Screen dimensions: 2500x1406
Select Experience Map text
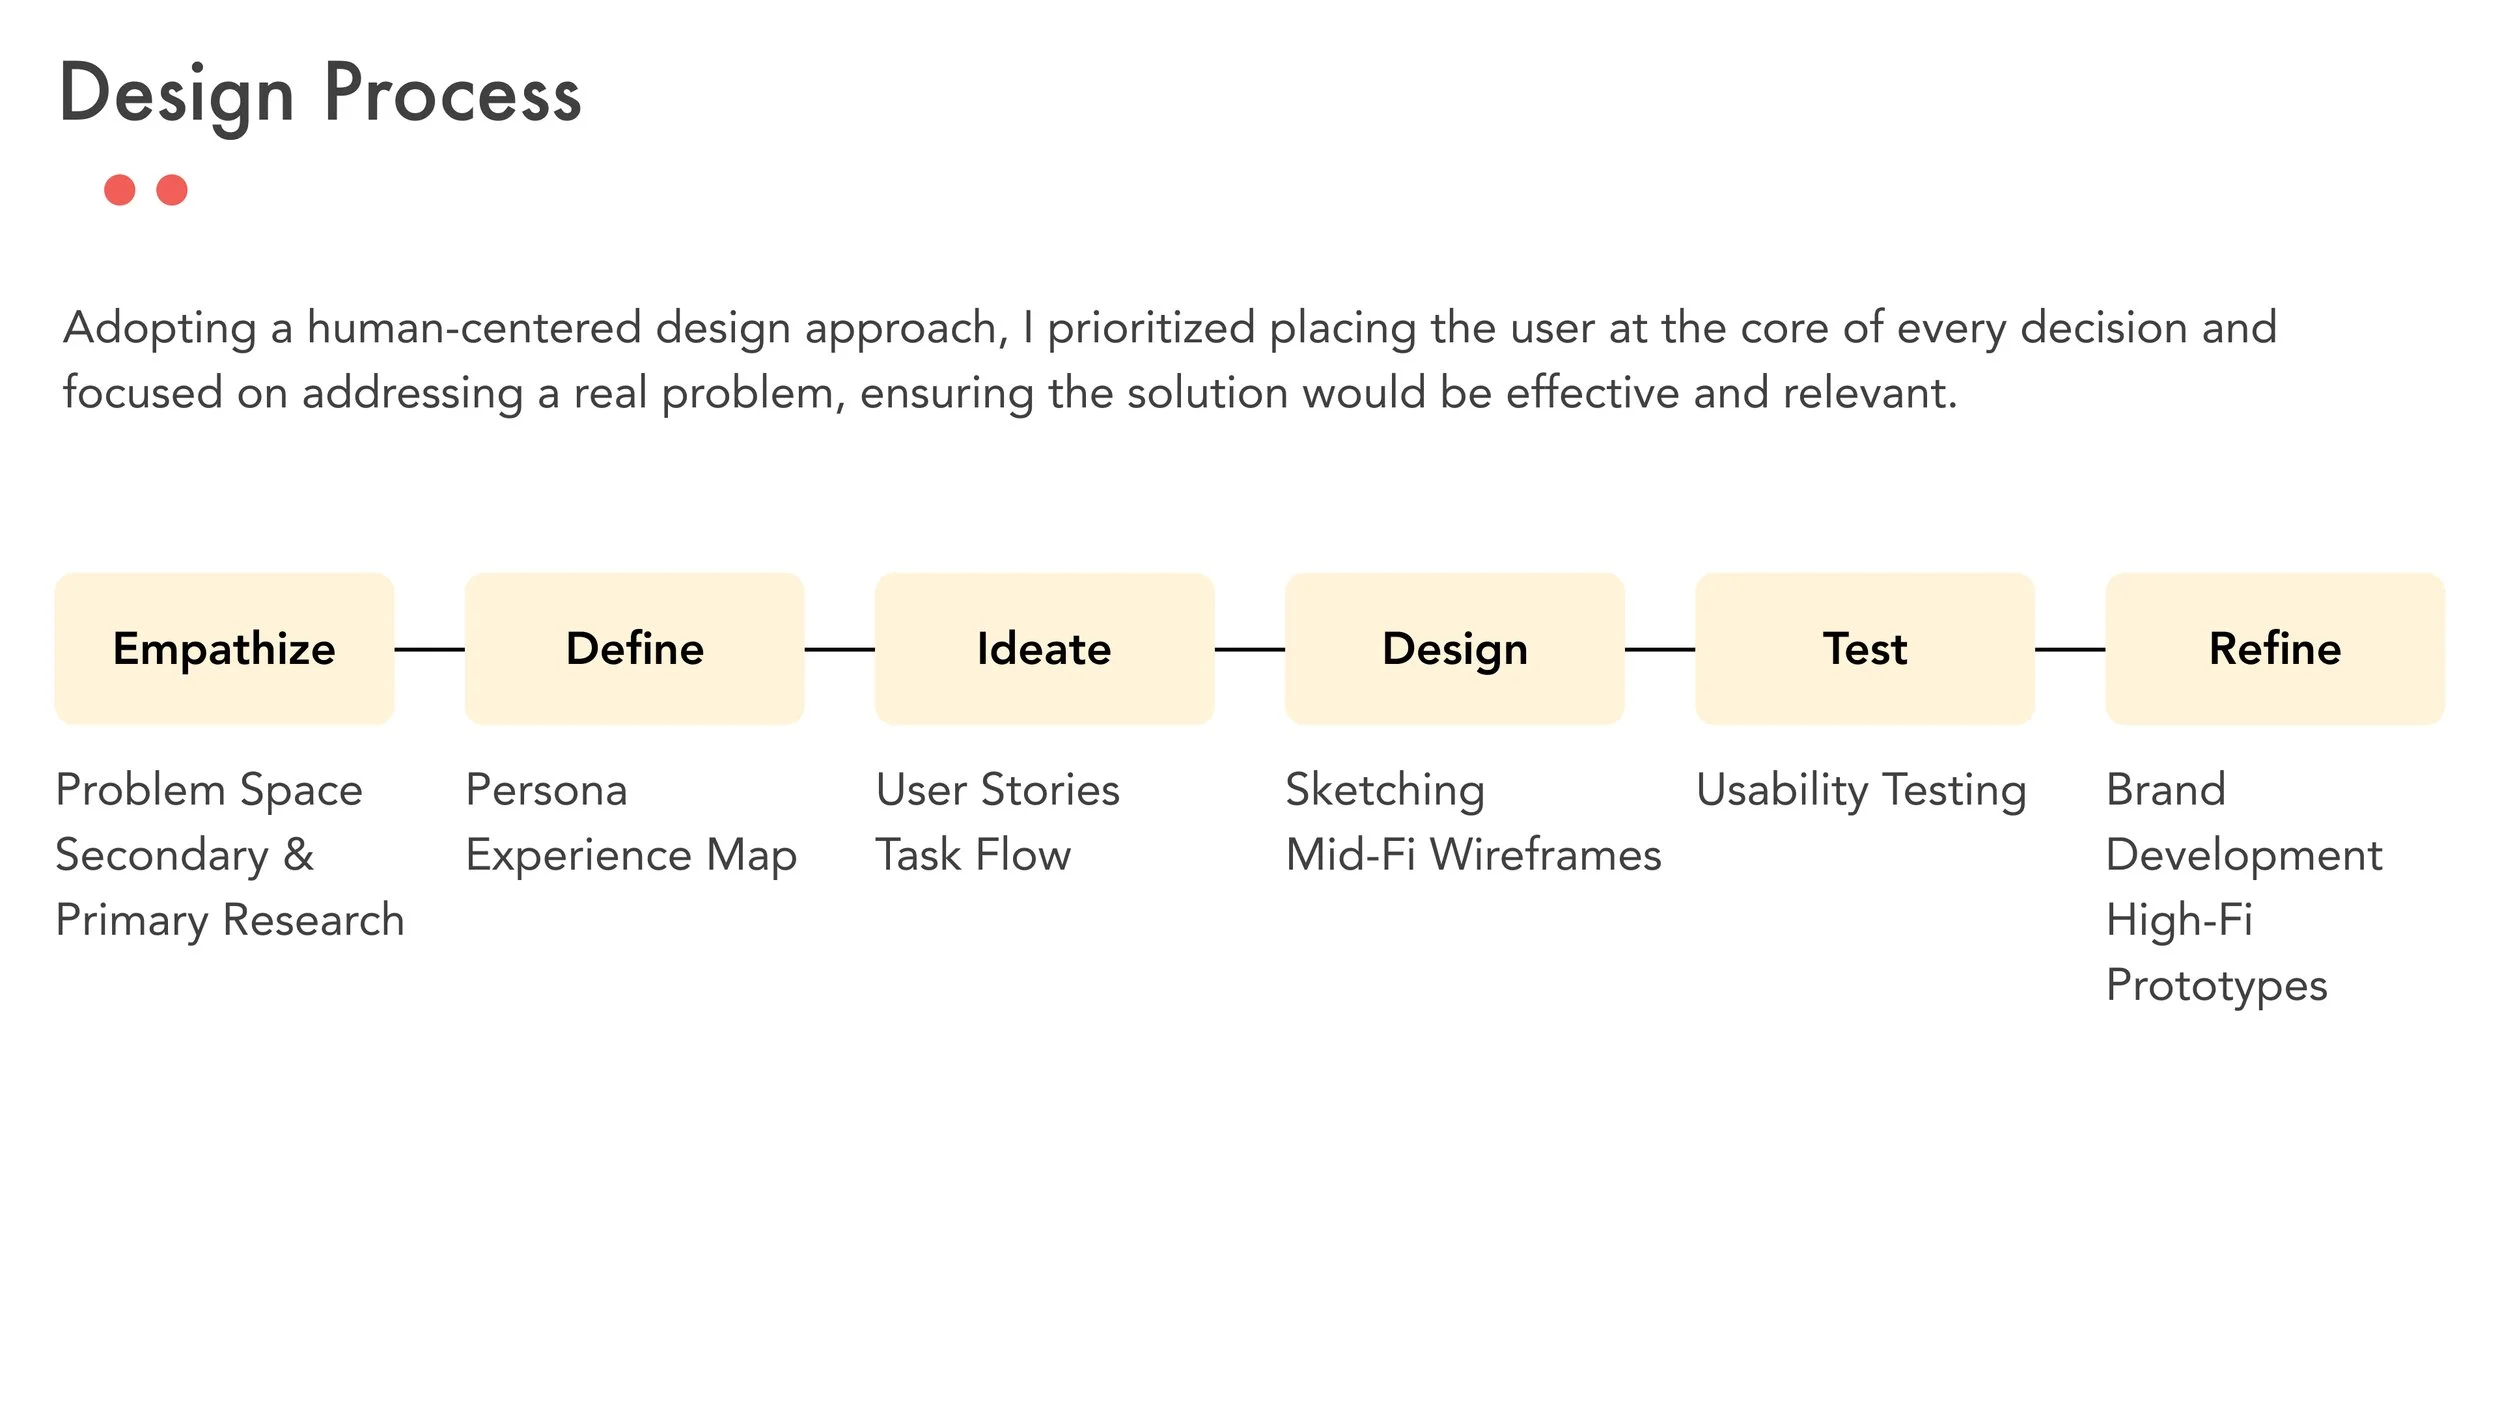tap(631, 856)
